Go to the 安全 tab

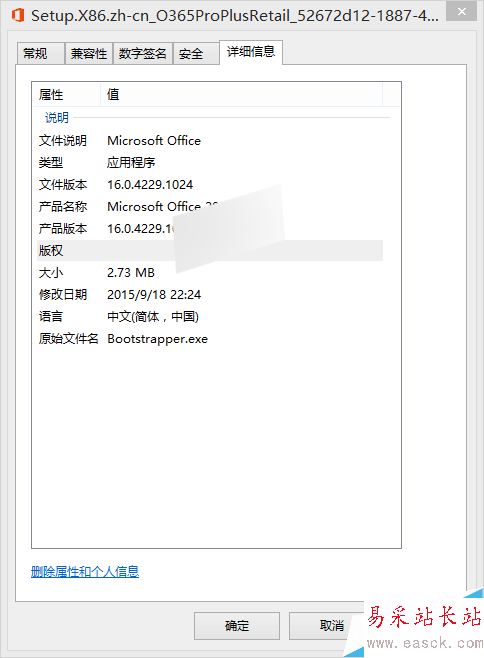coord(196,54)
